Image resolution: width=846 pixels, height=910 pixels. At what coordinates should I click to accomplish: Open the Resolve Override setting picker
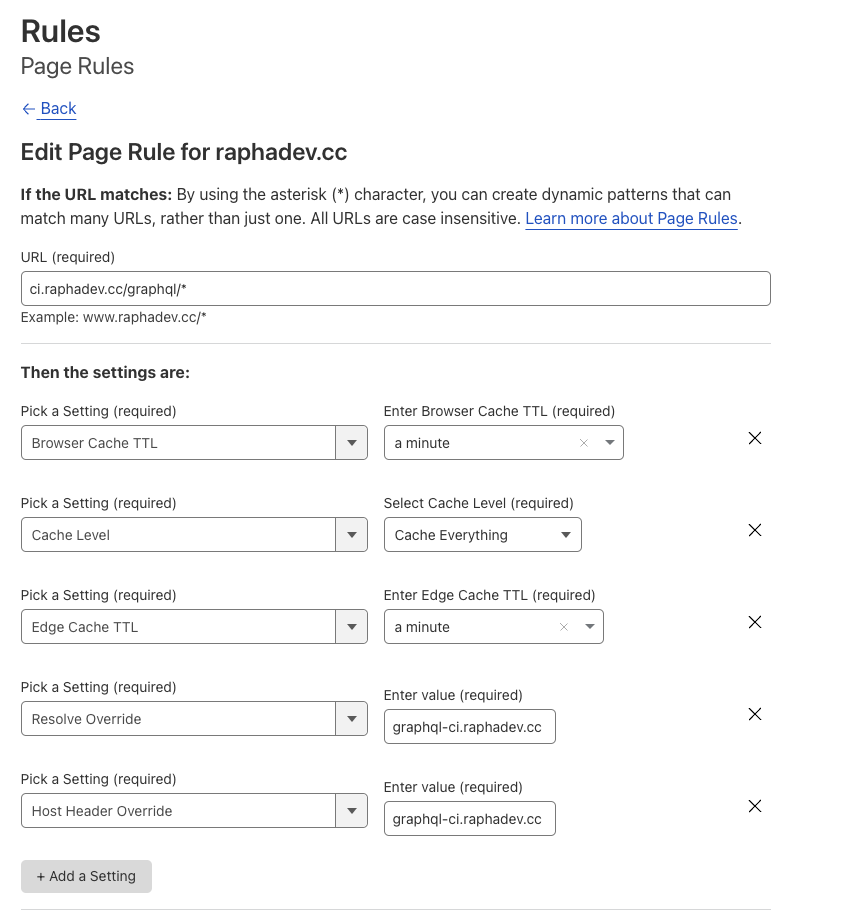[351, 719]
